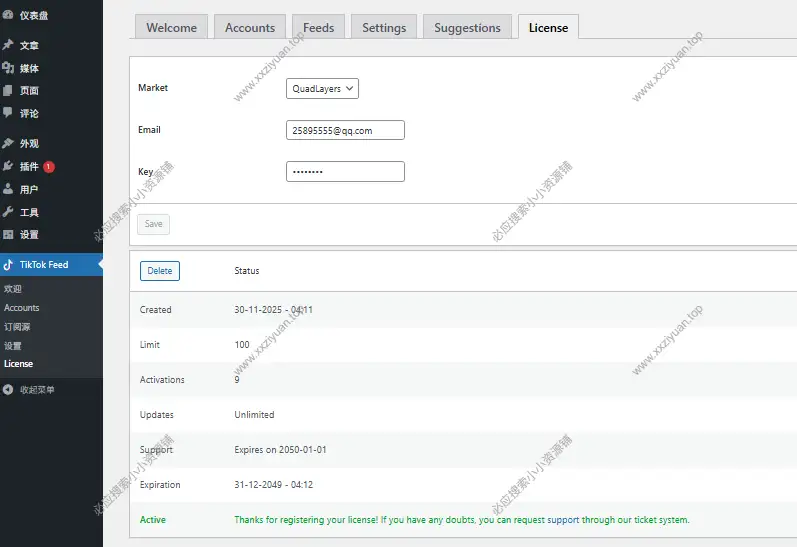Click the Posts pushpin icon
Image resolution: width=797 pixels, height=547 pixels.
point(8,45)
